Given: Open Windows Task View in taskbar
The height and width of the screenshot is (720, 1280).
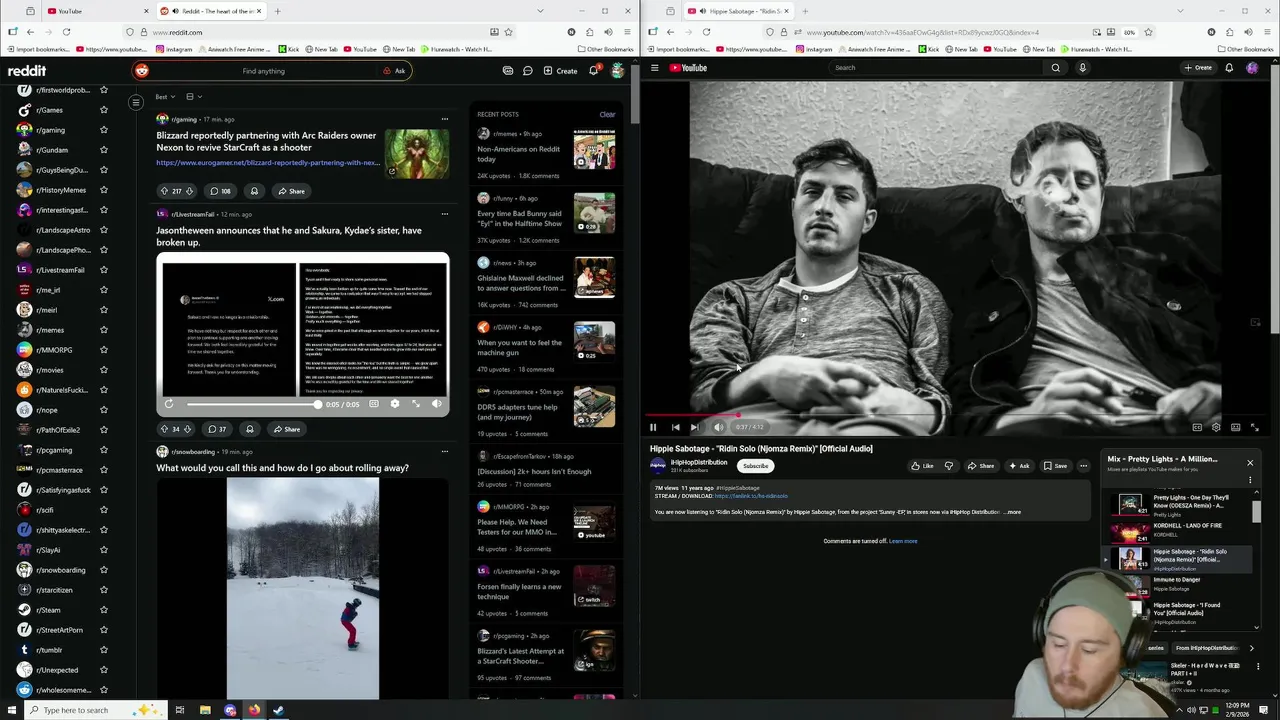Looking at the screenshot, I should click(x=180, y=710).
